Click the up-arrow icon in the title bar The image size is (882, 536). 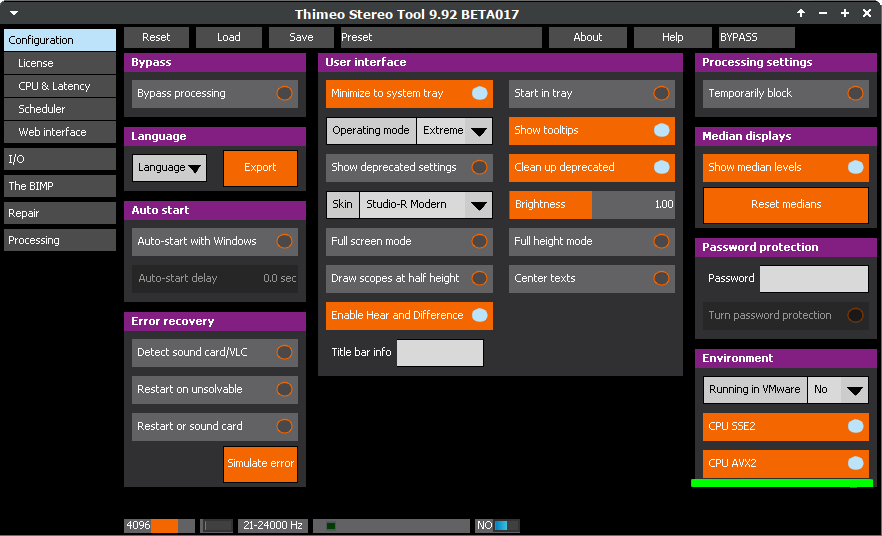tap(801, 13)
